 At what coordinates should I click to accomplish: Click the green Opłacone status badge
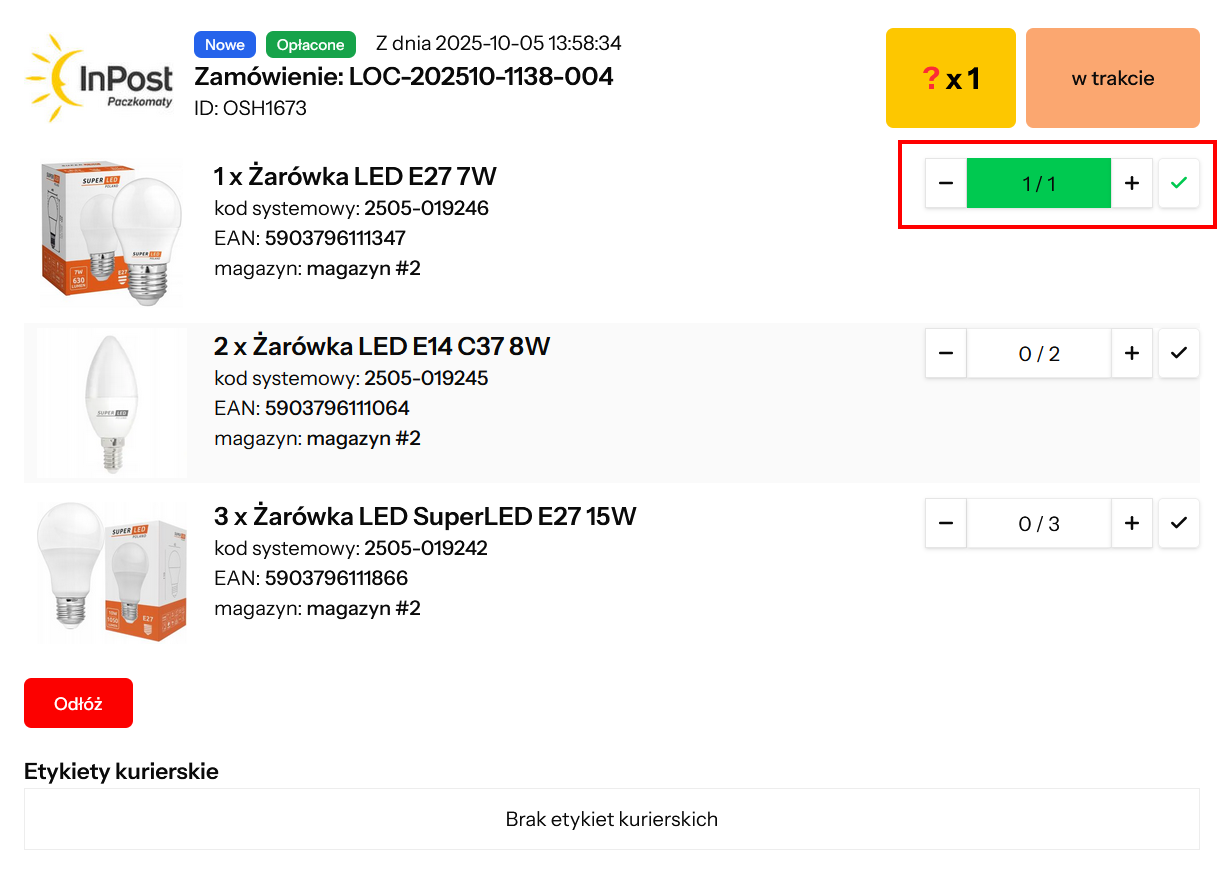click(x=310, y=45)
